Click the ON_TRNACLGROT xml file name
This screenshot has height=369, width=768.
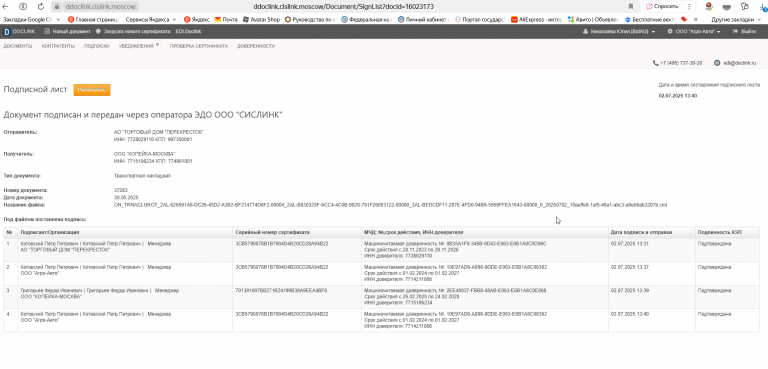[390, 204]
